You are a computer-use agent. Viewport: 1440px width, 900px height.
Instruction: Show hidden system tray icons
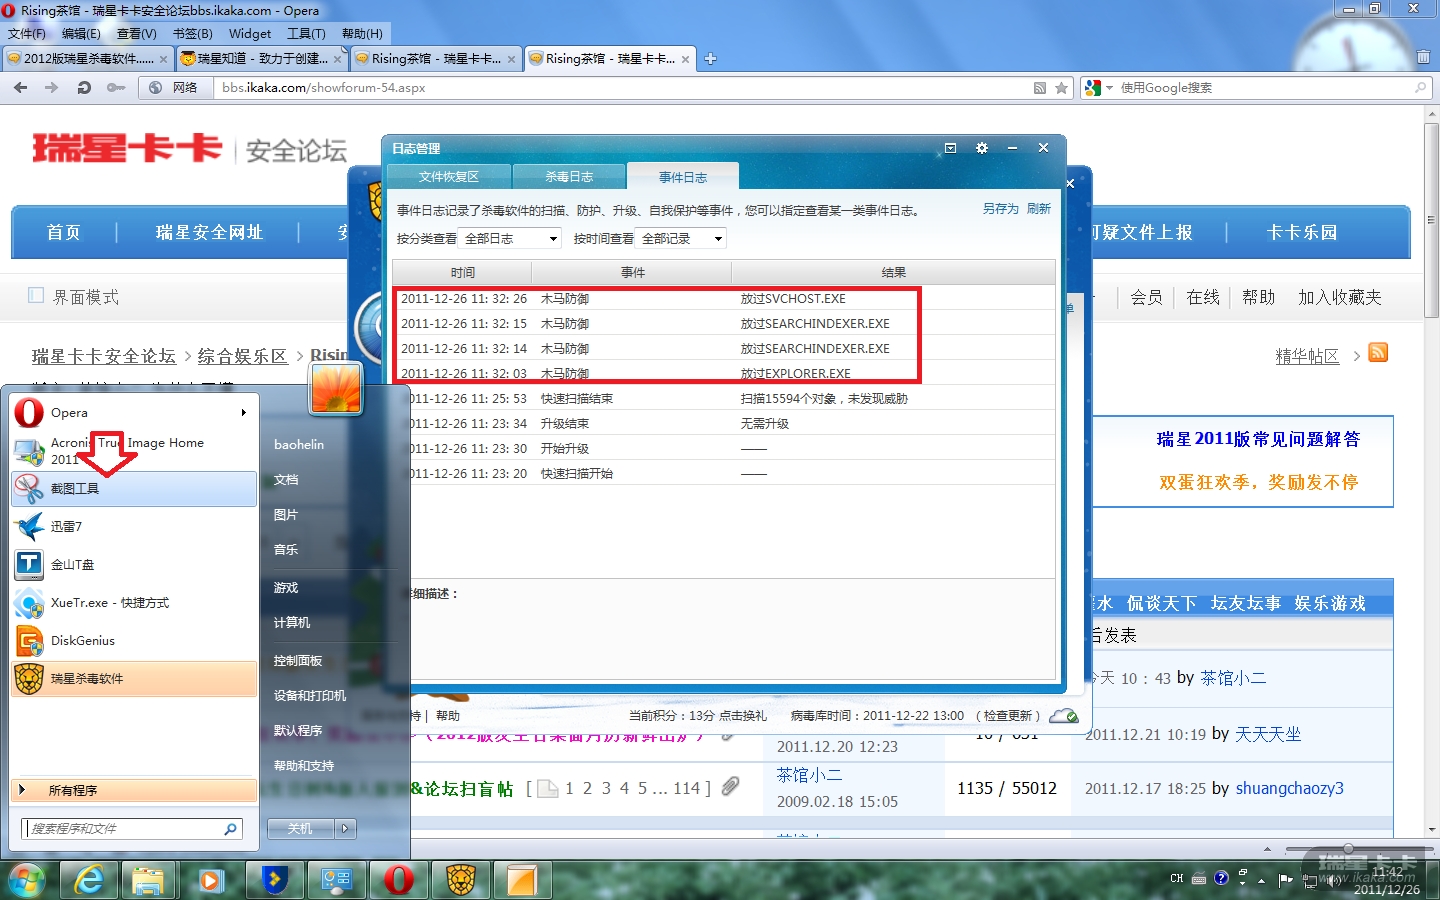click(1262, 880)
